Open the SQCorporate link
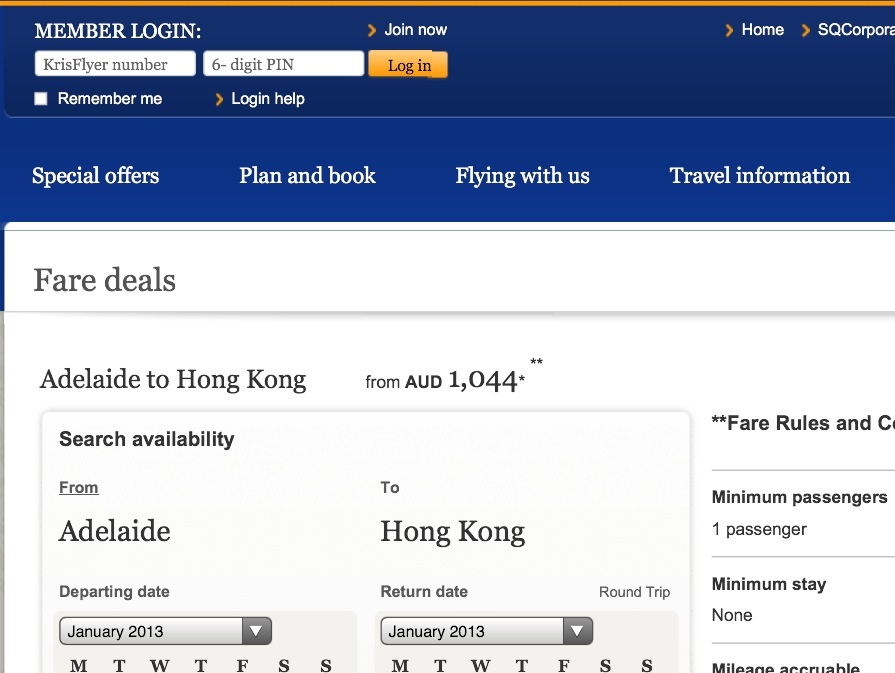This screenshot has width=895, height=673. 855,30
